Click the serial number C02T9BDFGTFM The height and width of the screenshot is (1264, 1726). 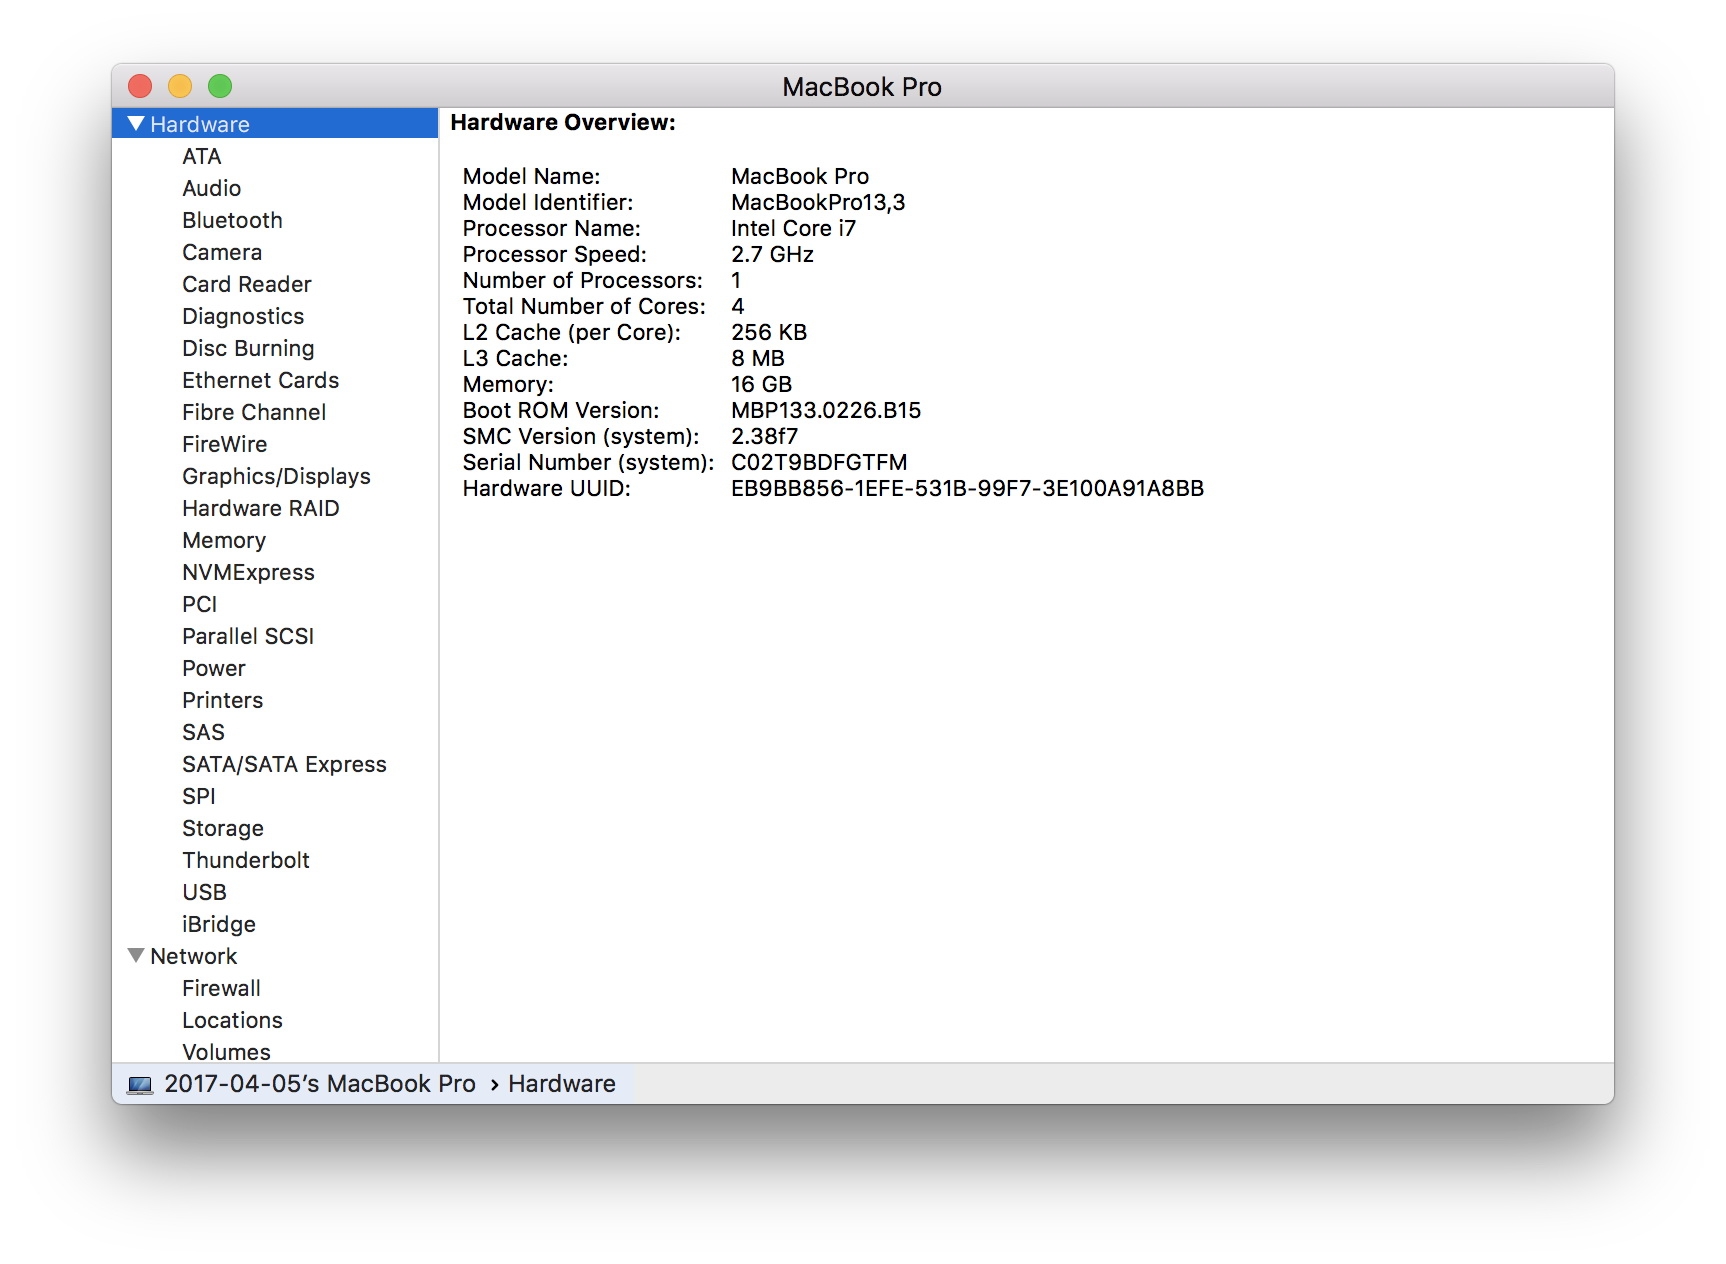coord(819,462)
